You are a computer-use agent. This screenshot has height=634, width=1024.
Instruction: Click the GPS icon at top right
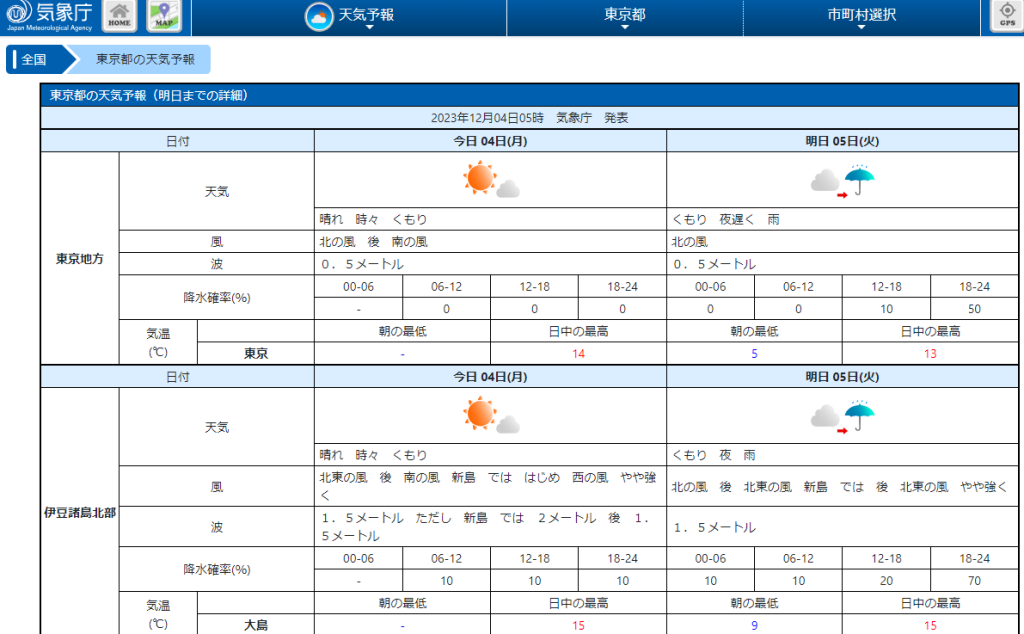tap(1004, 15)
